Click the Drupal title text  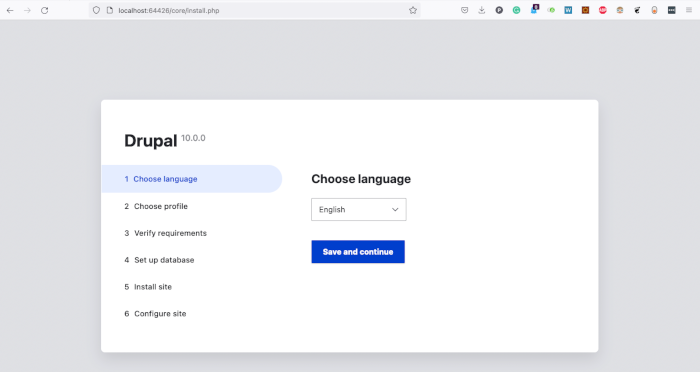(x=150, y=141)
